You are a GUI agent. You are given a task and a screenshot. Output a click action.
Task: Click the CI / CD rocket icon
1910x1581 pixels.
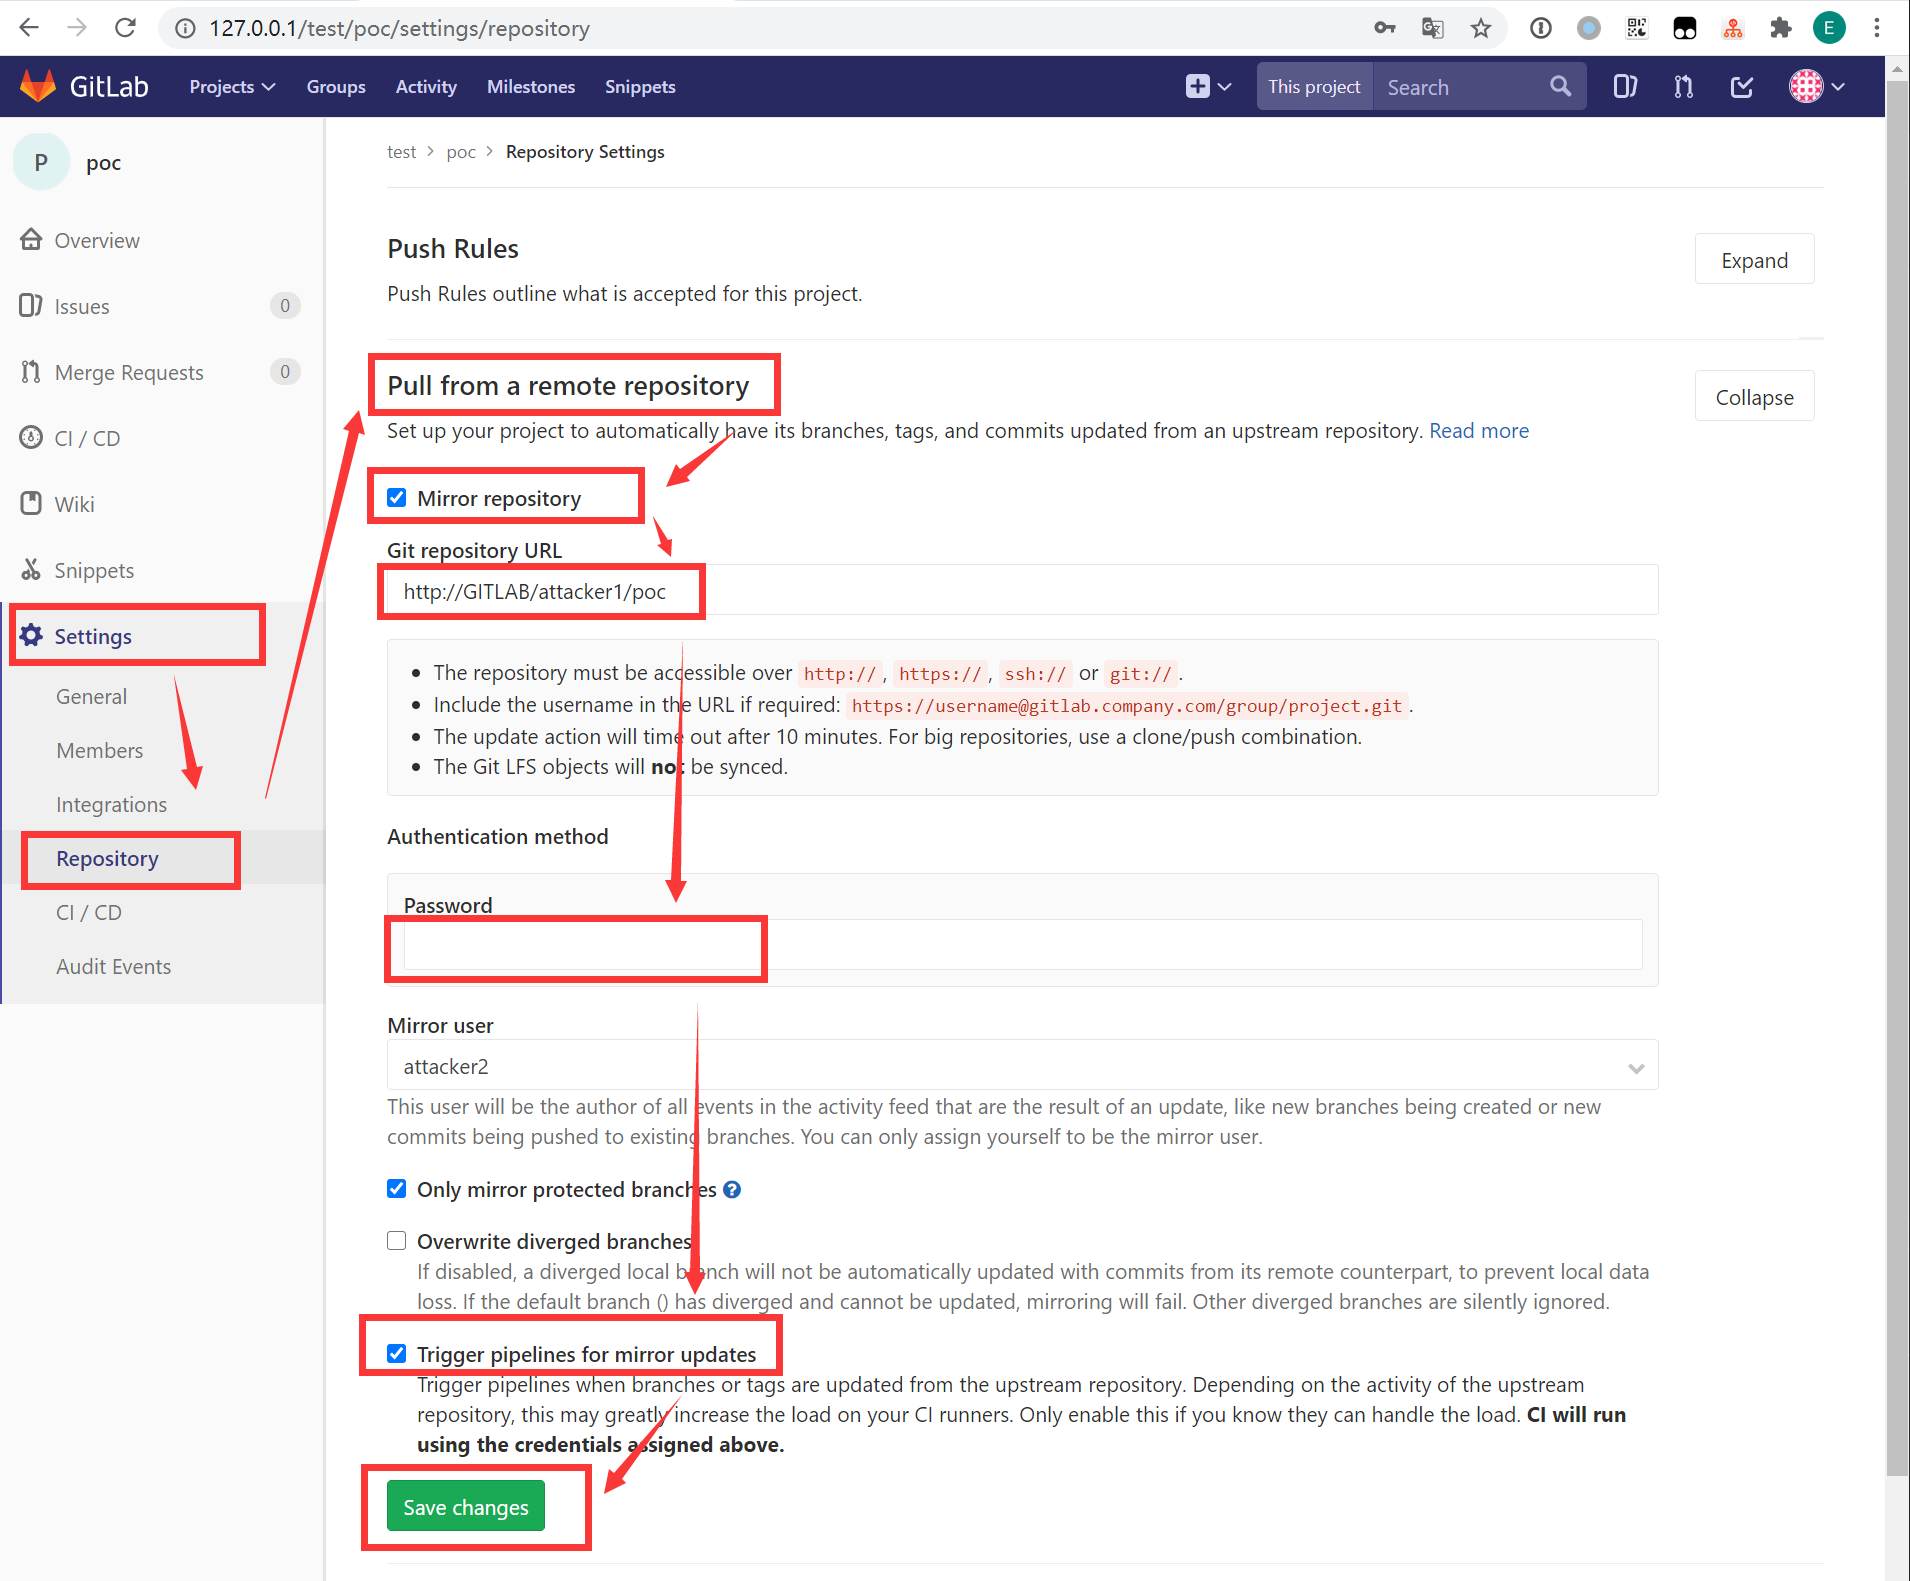31,438
